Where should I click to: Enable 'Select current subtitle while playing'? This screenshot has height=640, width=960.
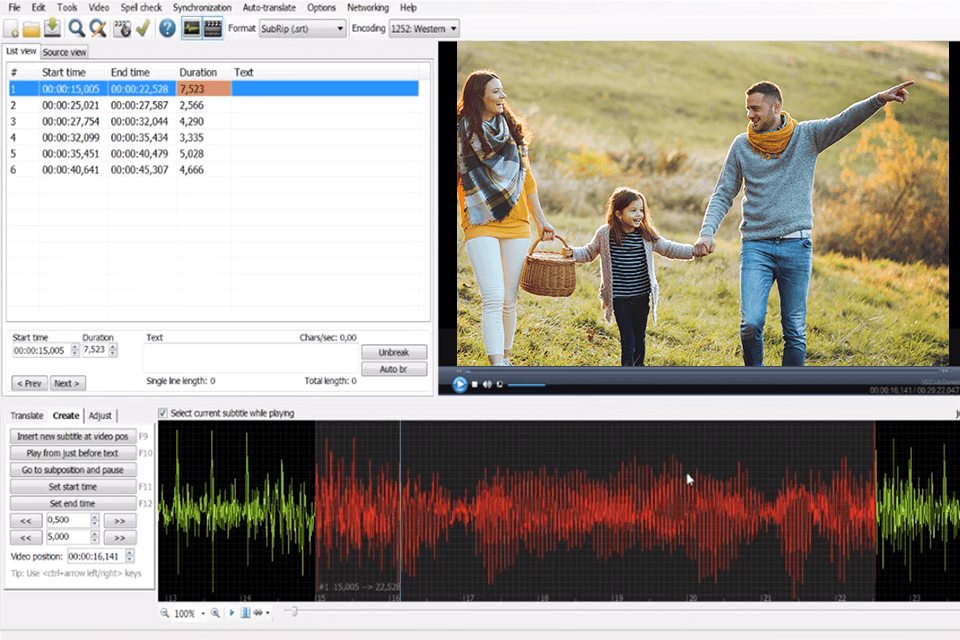click(x=162, y=413)
